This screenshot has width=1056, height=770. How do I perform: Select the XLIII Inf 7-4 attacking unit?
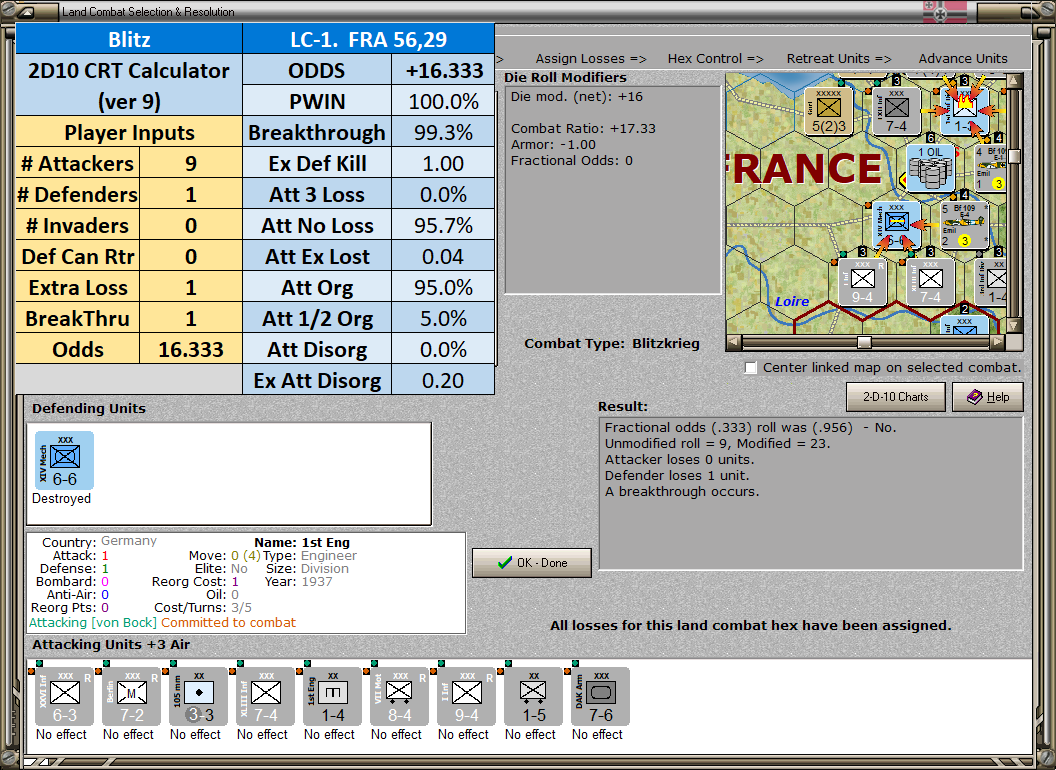(265, 696)
